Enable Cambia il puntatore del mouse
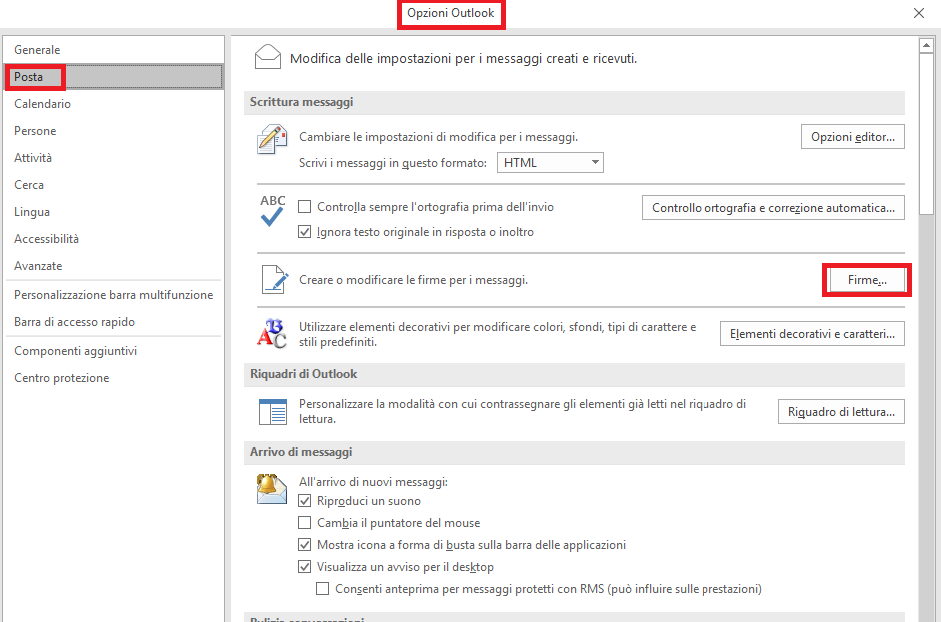Screen dimensions: 941x622 tap(305, 523)
